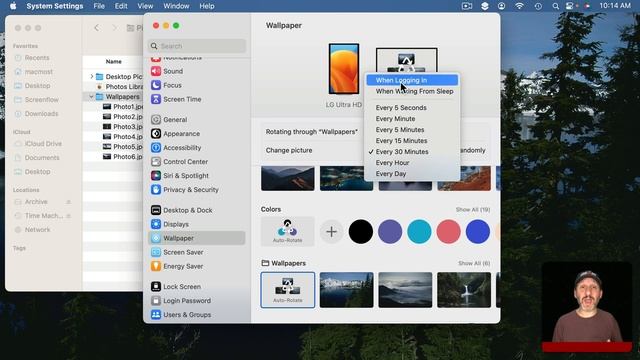Image resolution: width=640 pixels, height=360 pixels.
Task: Click the add custom color plus button
Action: [331, 232]
